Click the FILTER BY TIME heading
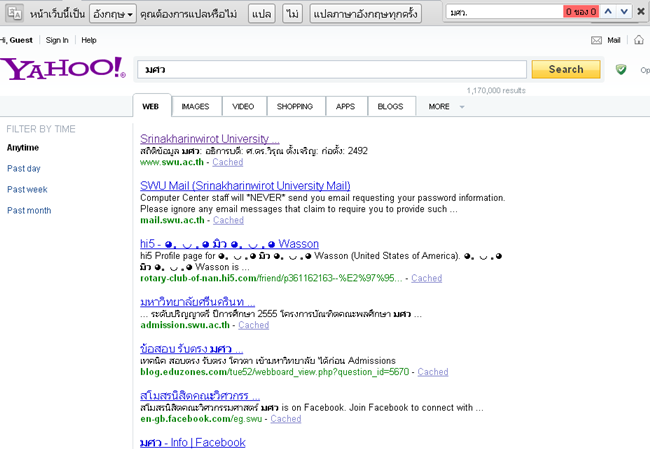This screenshot has height=449, width=650. (x=41, y=129)
